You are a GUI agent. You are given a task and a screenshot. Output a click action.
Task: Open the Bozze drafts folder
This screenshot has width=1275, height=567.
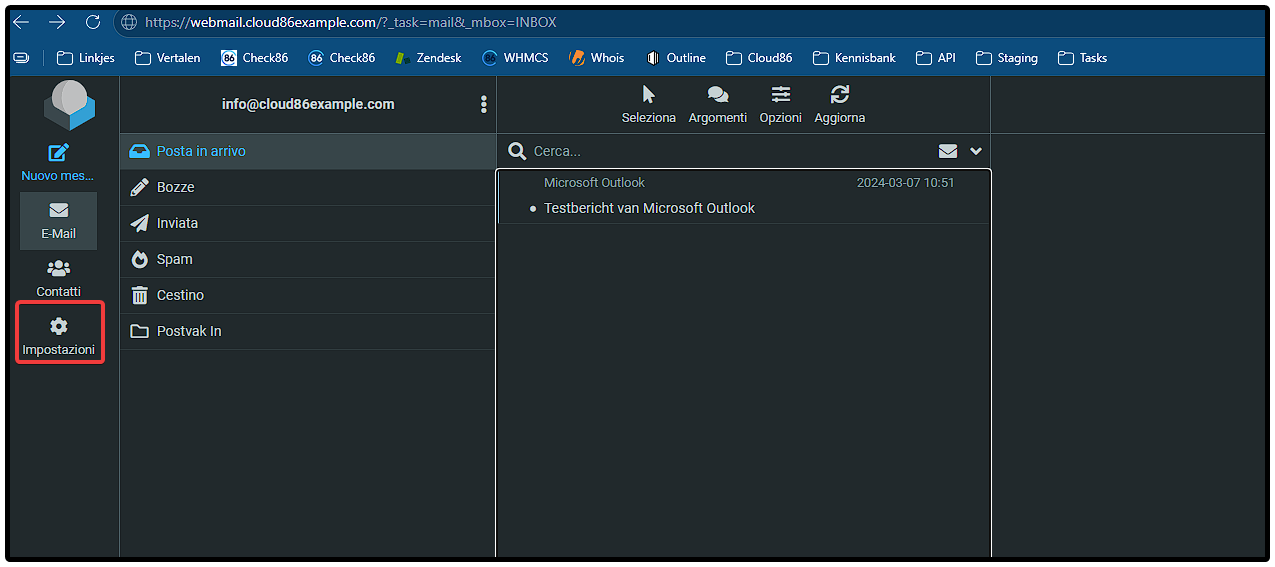point(308,187)
